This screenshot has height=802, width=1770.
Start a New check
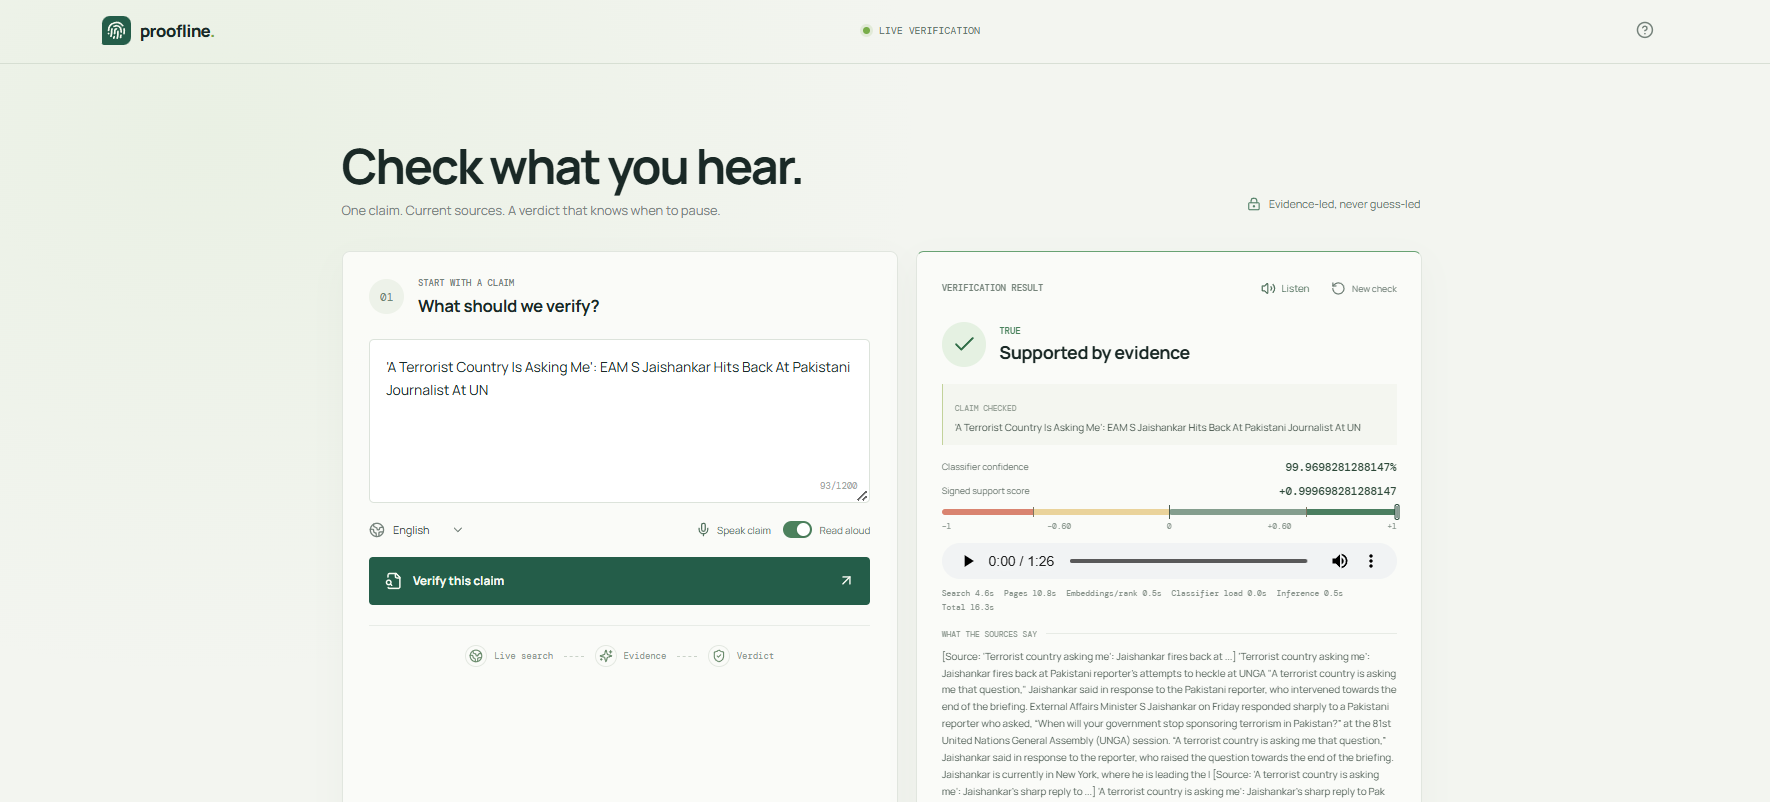click(1364, 289)
